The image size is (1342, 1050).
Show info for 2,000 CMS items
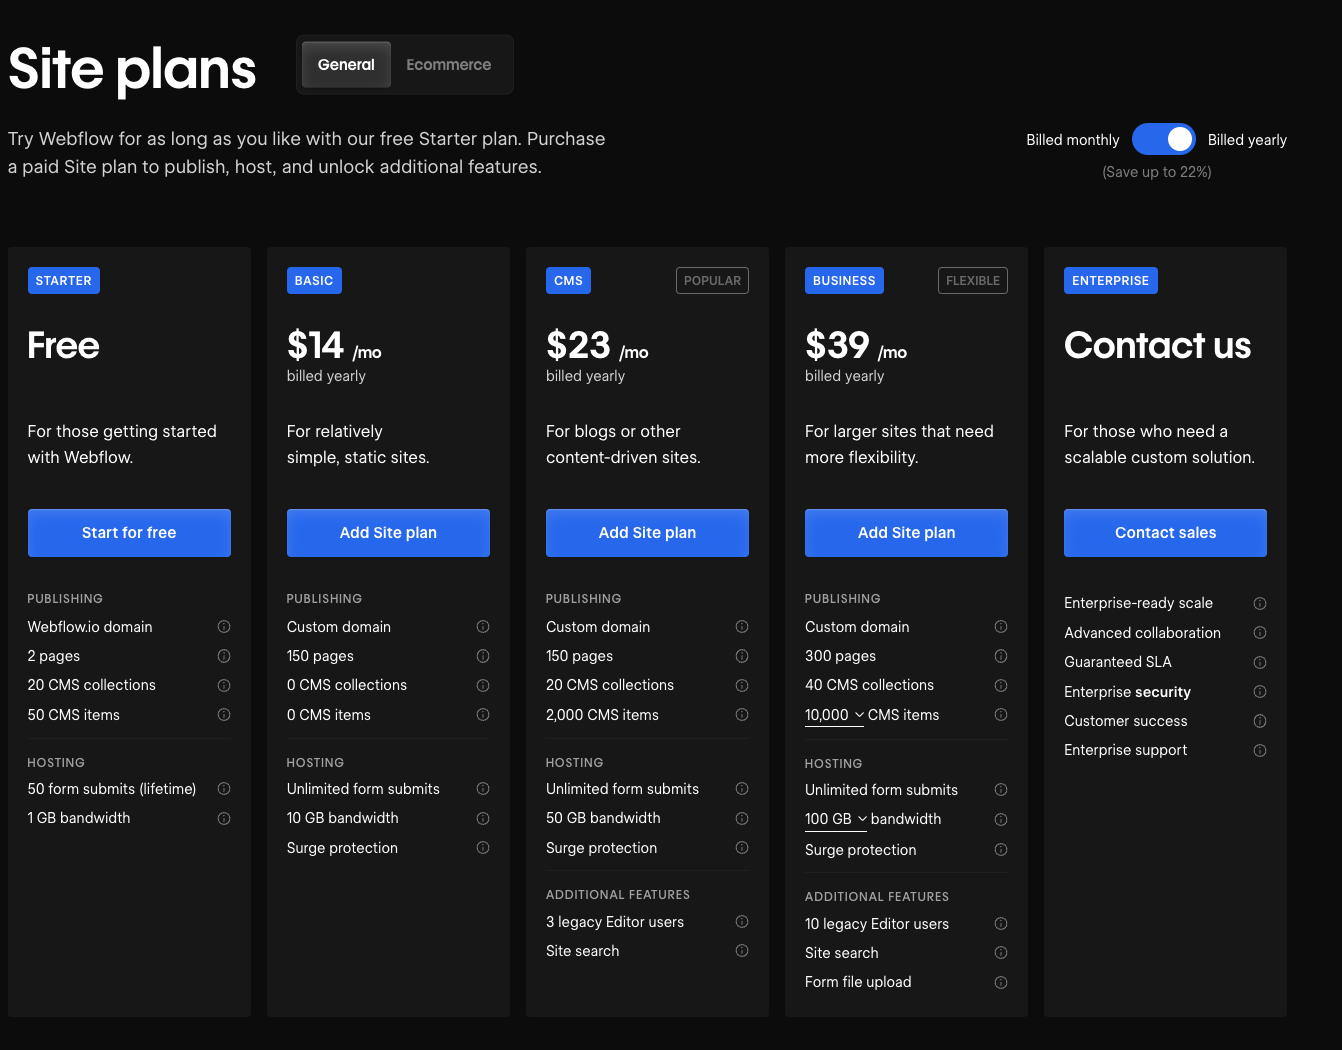pyautogui.click(x=742, y=715)
